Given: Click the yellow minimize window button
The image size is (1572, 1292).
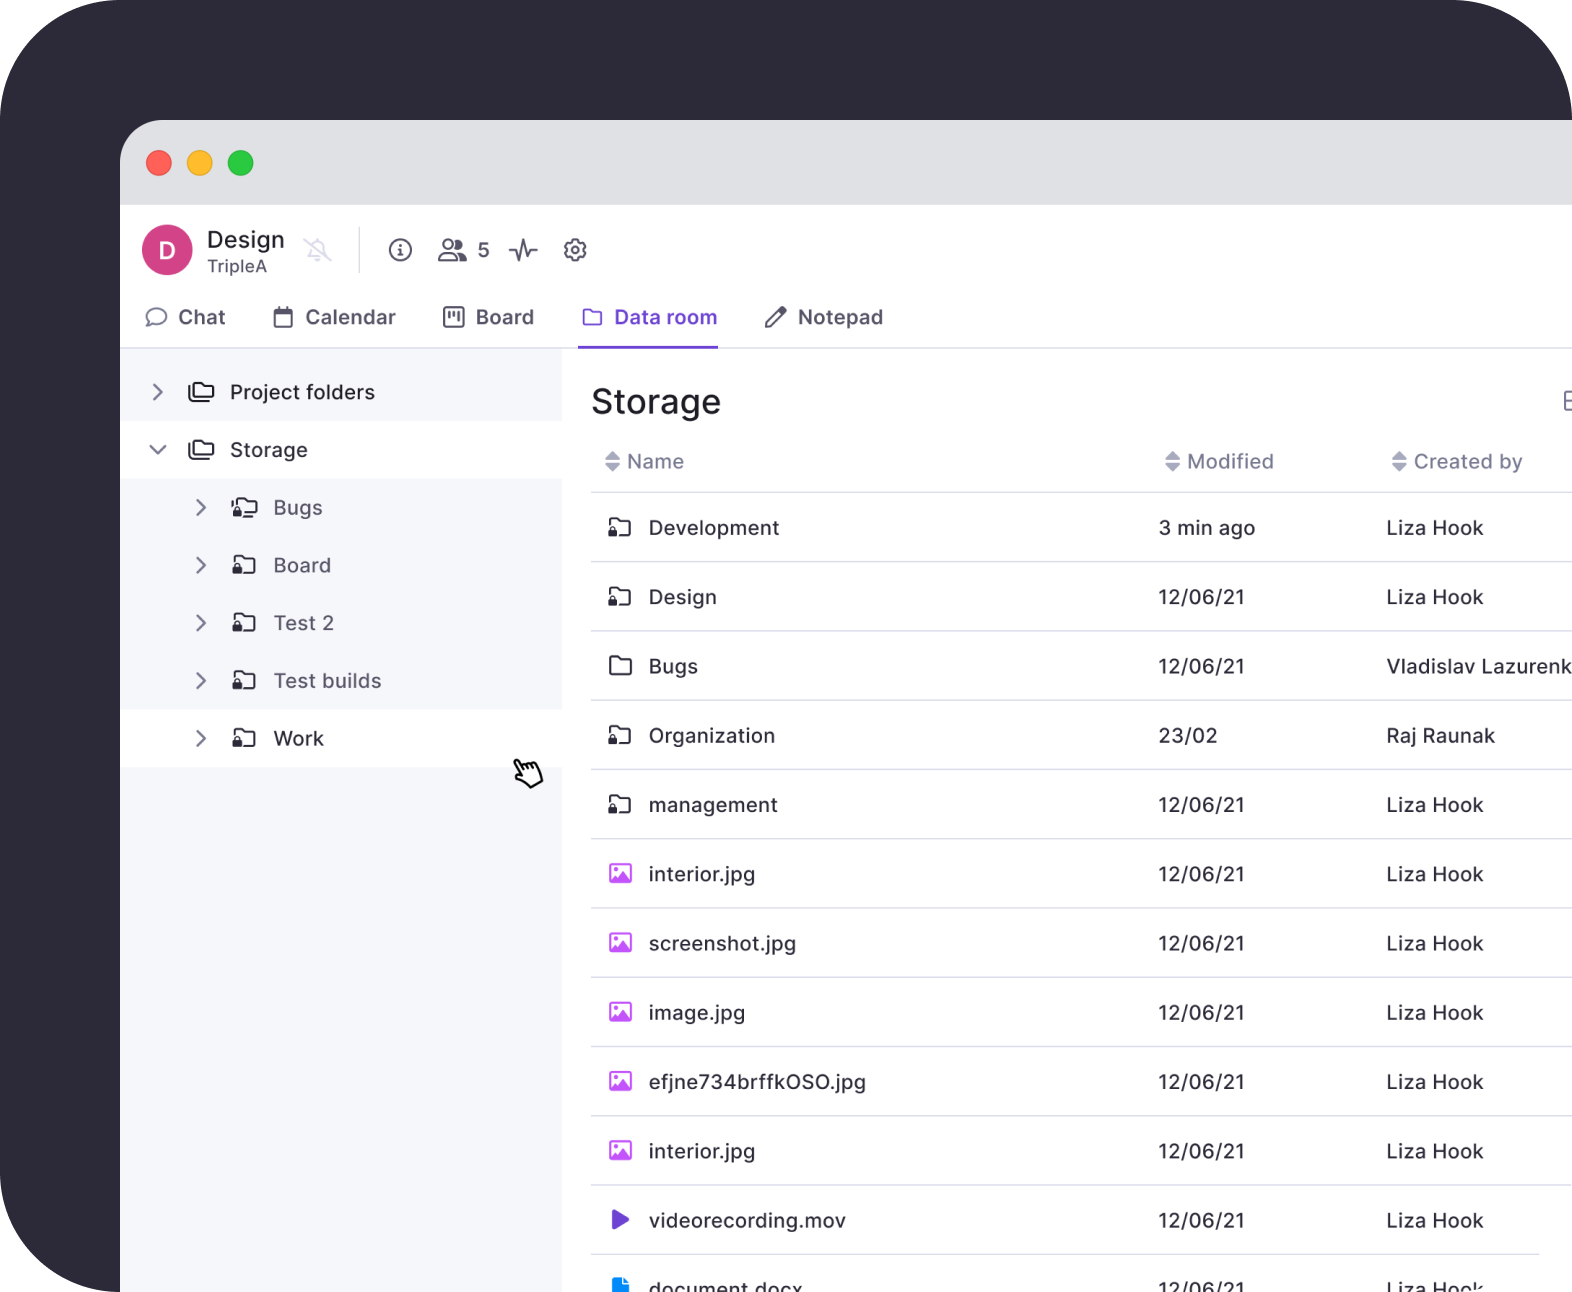Looking at the screenshot, I should (x=200, y=163).
